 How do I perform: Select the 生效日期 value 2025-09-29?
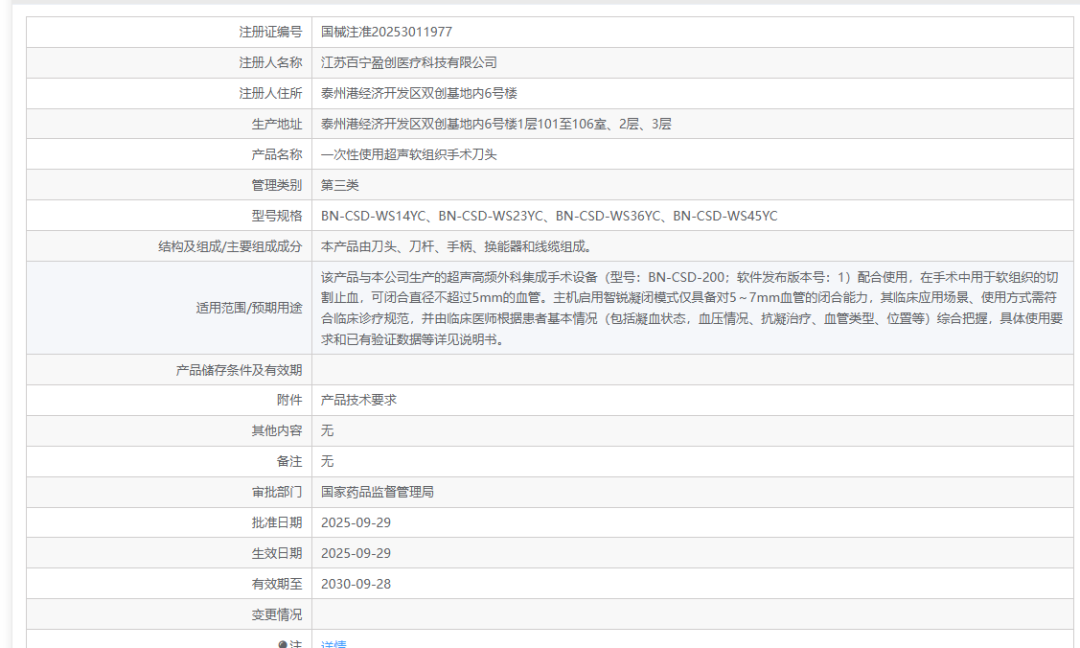coord(355,553)
